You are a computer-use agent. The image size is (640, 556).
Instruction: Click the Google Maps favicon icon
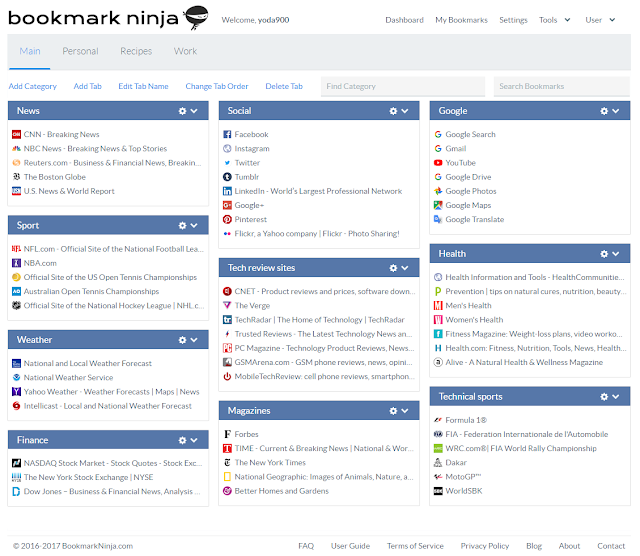tap(438, 205)
